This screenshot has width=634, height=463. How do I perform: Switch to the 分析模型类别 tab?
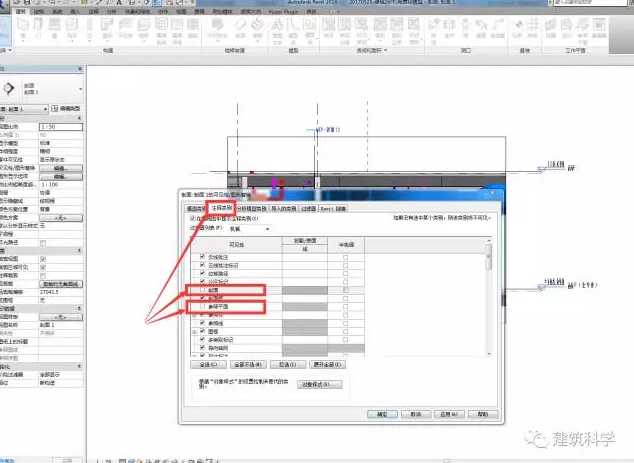(x=252, y=209)
